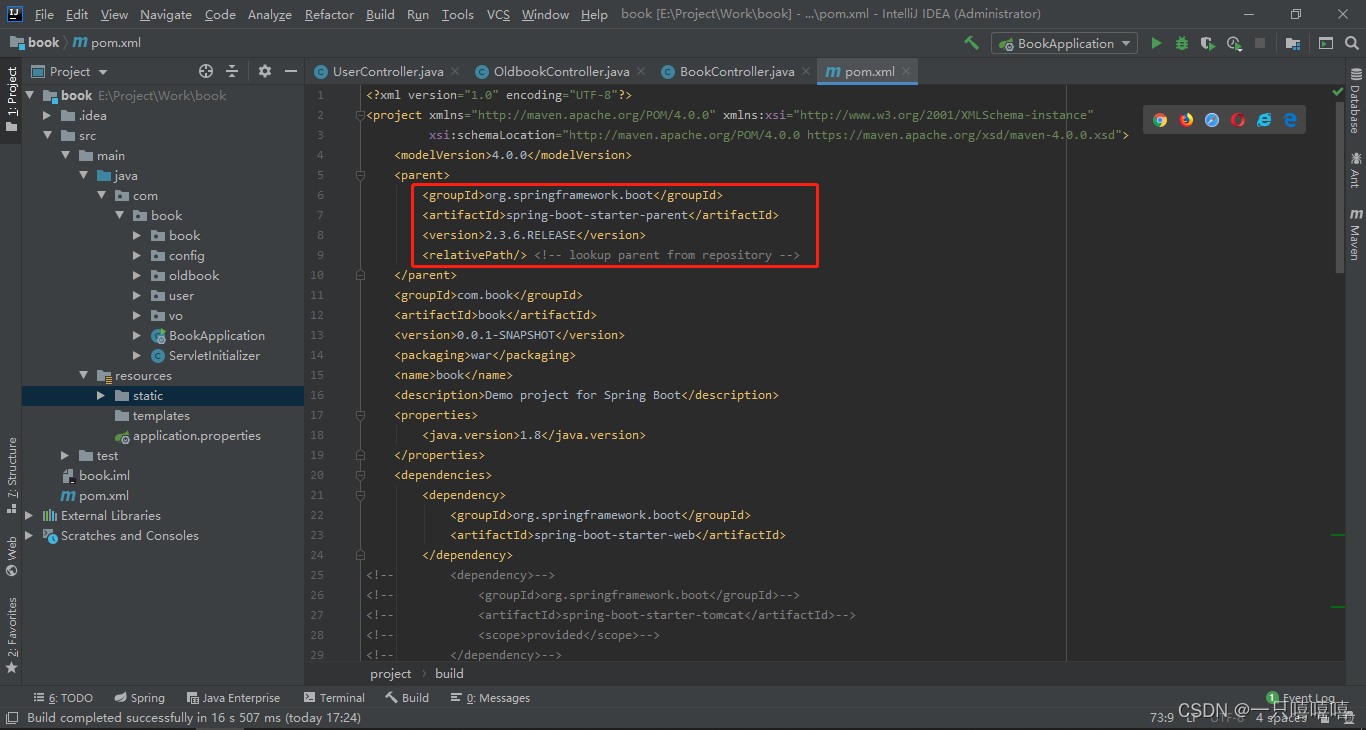Toggle the Spring tool window
Screen dimensions: 1366x730
(x=139, y=698)
